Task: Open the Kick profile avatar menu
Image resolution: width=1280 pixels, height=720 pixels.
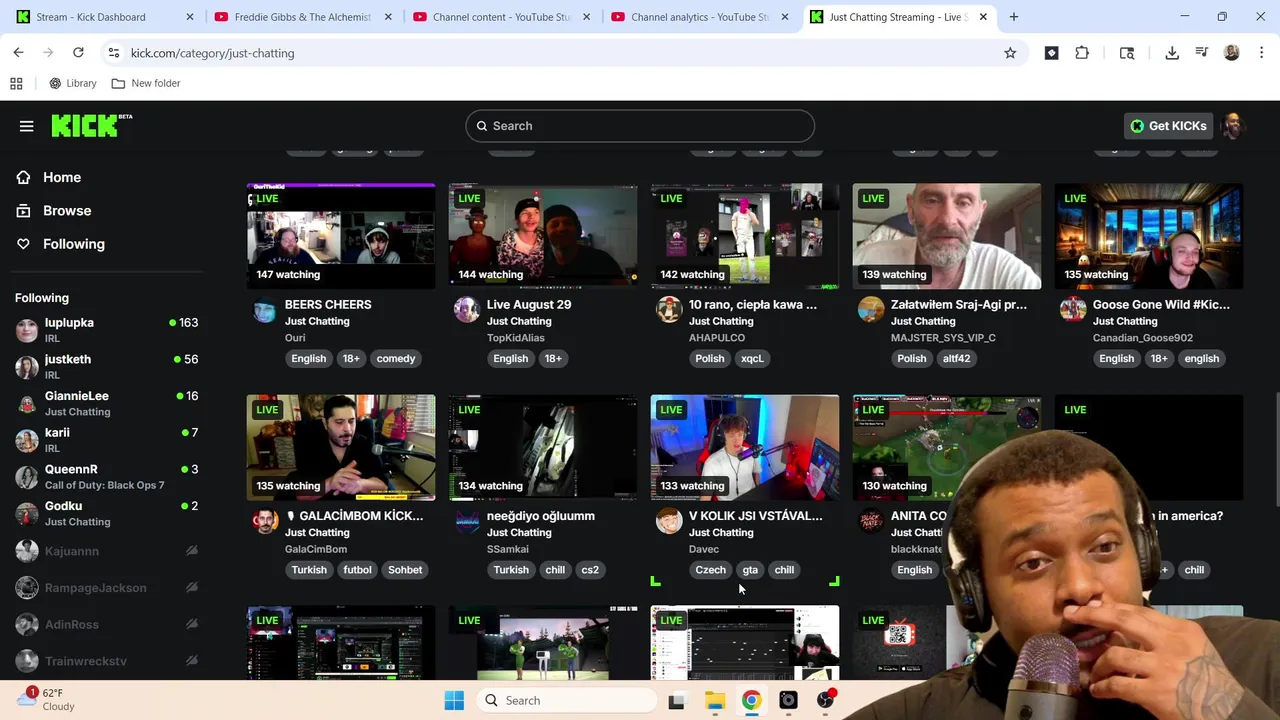Action: click(x=1233, y=126)
